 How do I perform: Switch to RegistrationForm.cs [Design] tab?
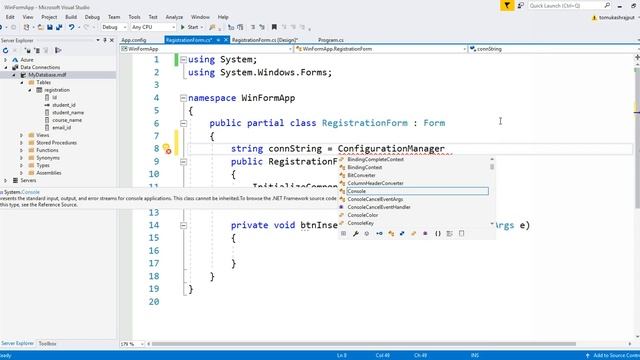(264, 40)
